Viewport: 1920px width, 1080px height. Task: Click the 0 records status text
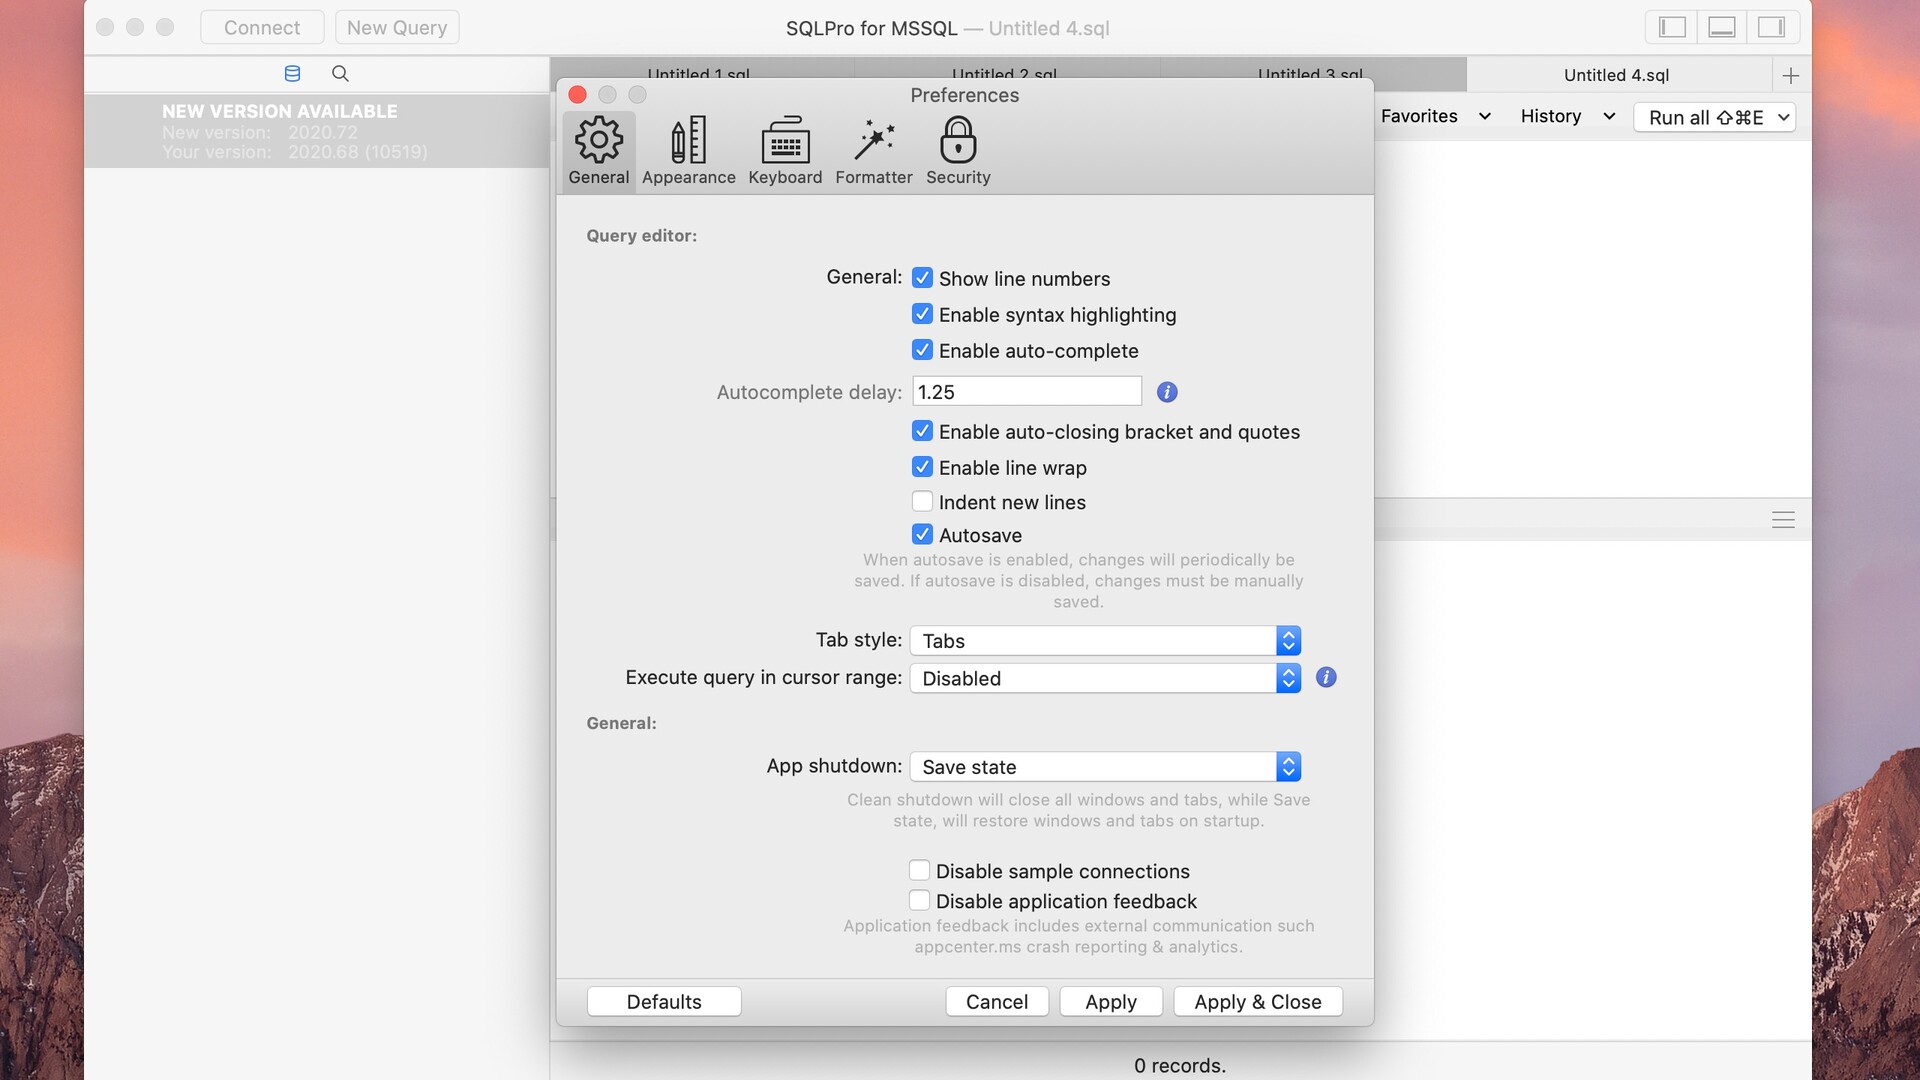(1179, 1065)
